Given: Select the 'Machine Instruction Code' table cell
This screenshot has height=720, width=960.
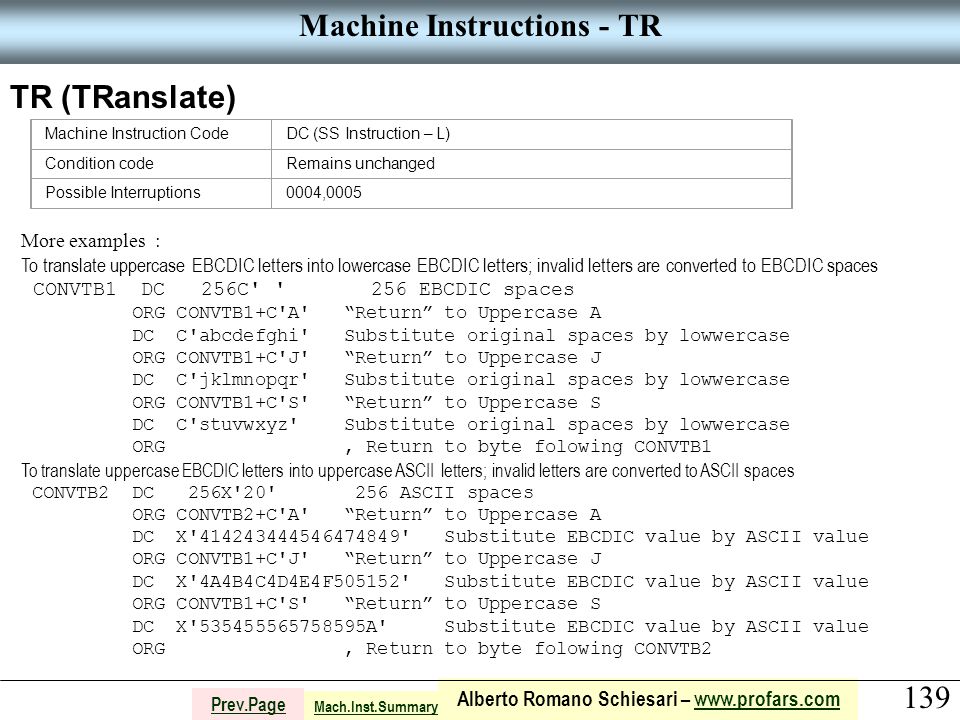Looking at the screenshot, I should click(x=151, y=134).
